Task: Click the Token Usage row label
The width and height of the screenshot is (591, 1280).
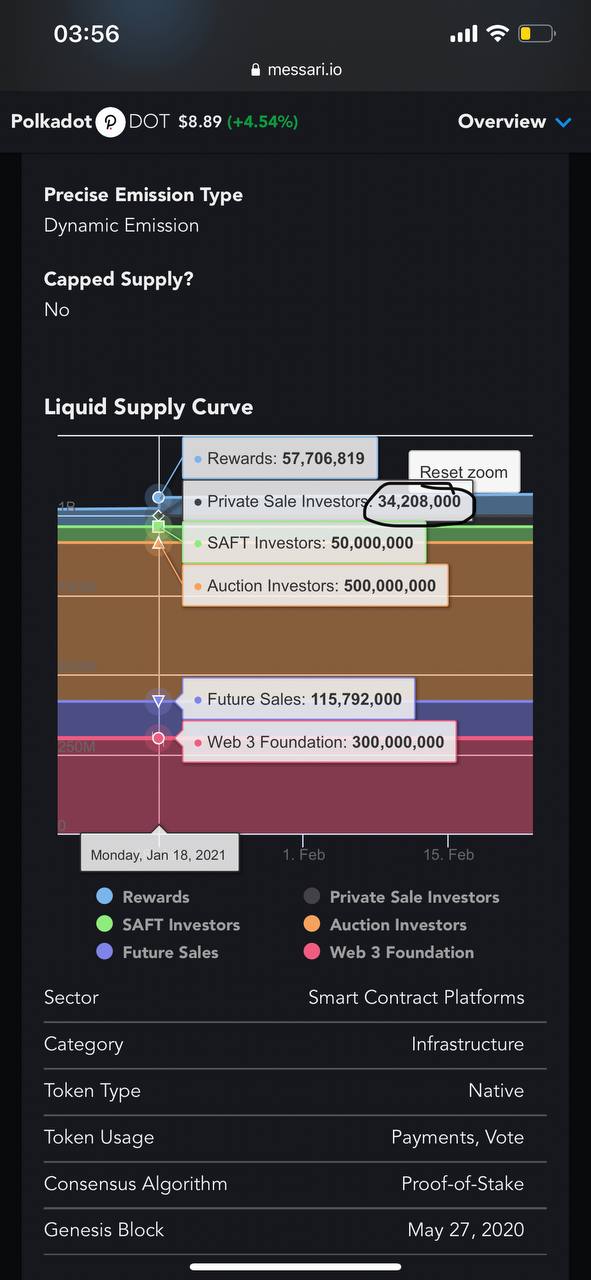Action: (x=99, y=1137)
